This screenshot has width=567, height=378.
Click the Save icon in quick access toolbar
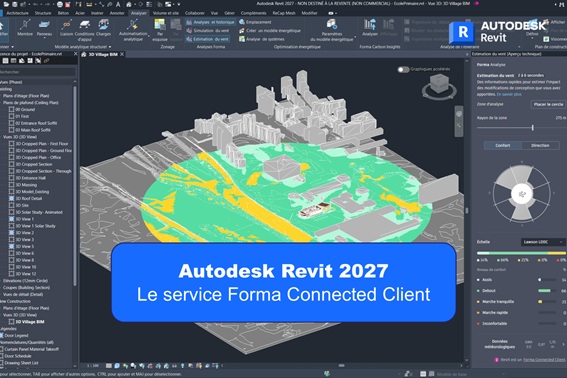(15, 4)
